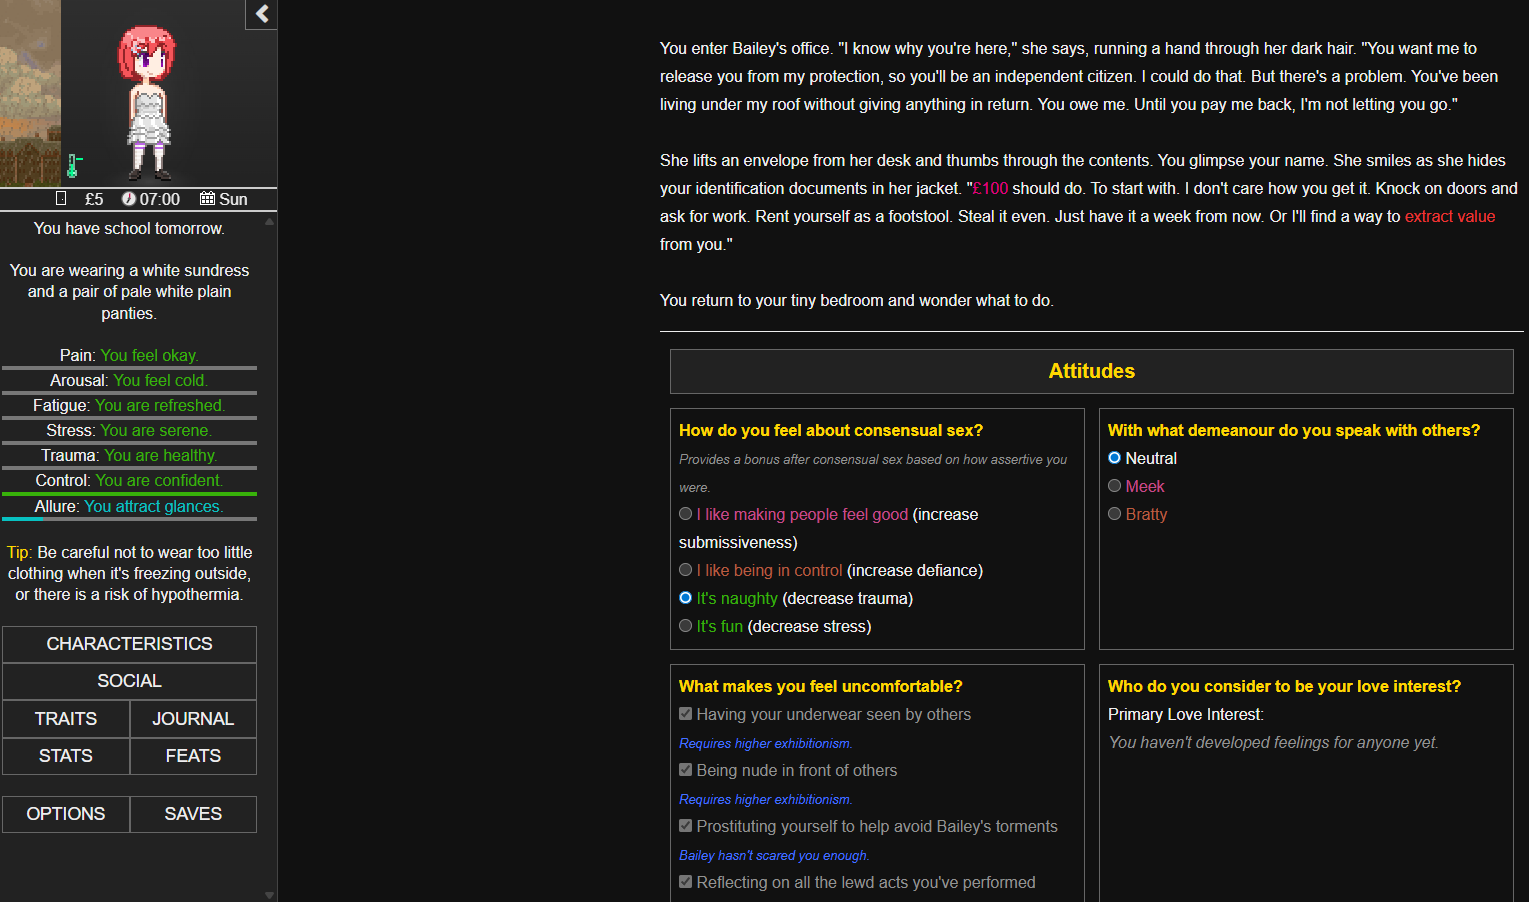Viewport: 1529px width, 902px height.
Task: Click the calendar icon next to Sun
Action: point(207,199)
